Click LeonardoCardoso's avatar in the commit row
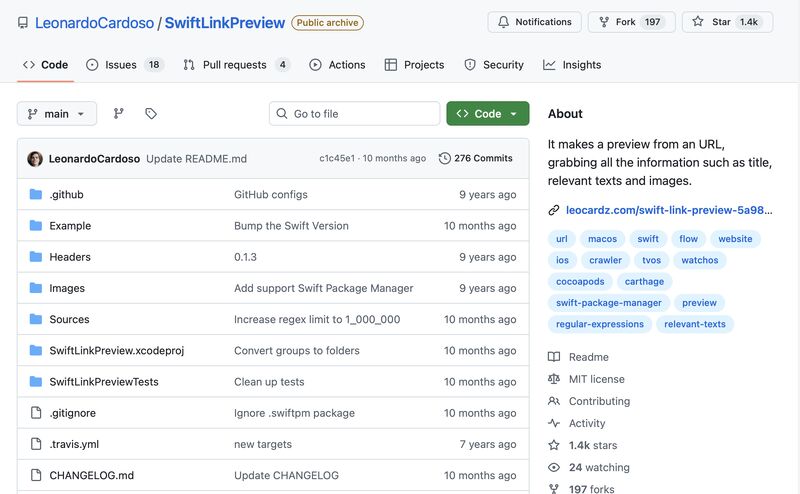Viewport: 800px width, 494px height. (x=35, y=159)
